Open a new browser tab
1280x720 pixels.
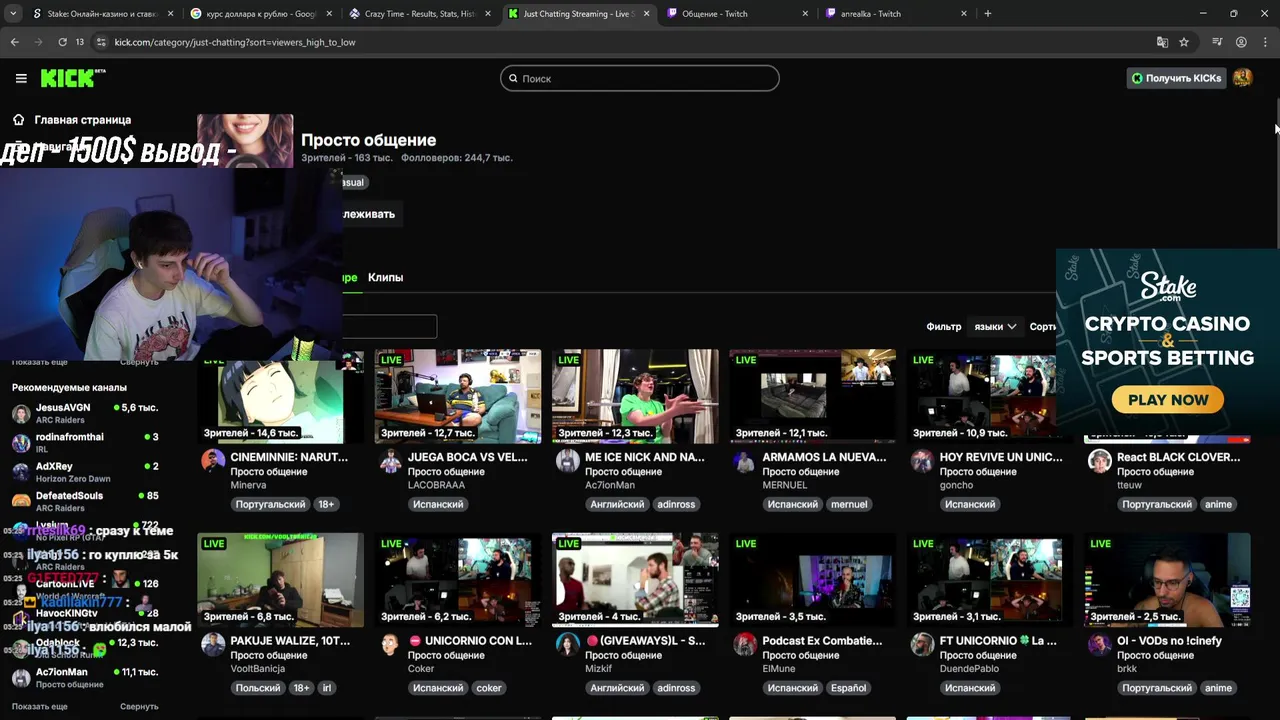[988, 14]
